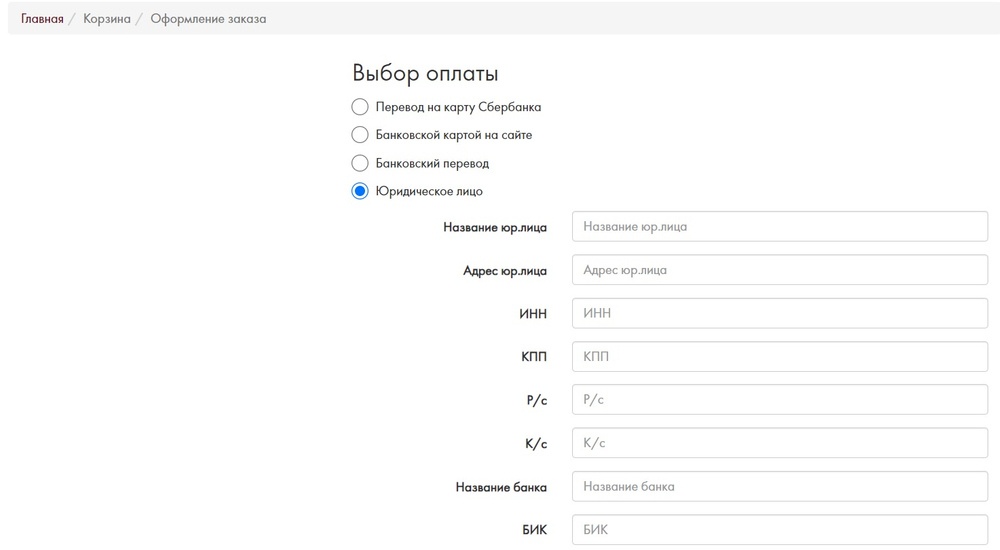The width and height of the screenshot is (1000, 550).
Task: Focus the Название банка input field
Action: click(779, 486)
